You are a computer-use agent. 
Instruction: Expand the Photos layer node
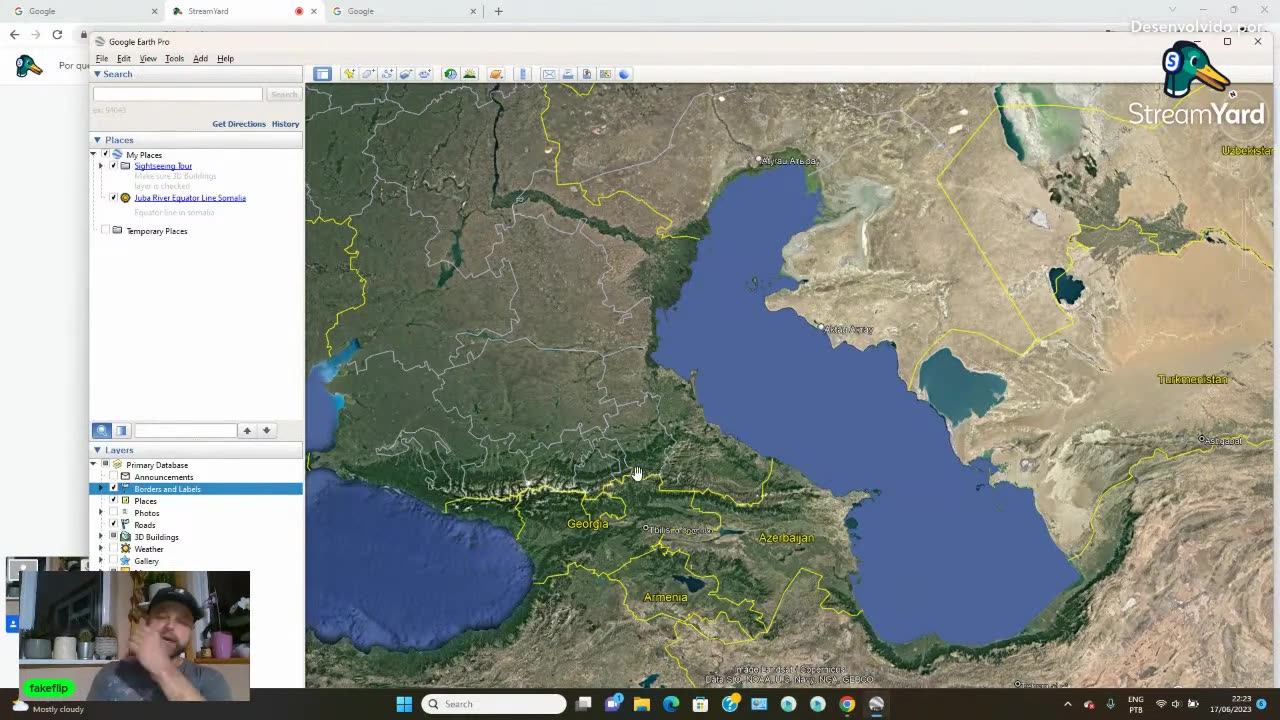100,512
